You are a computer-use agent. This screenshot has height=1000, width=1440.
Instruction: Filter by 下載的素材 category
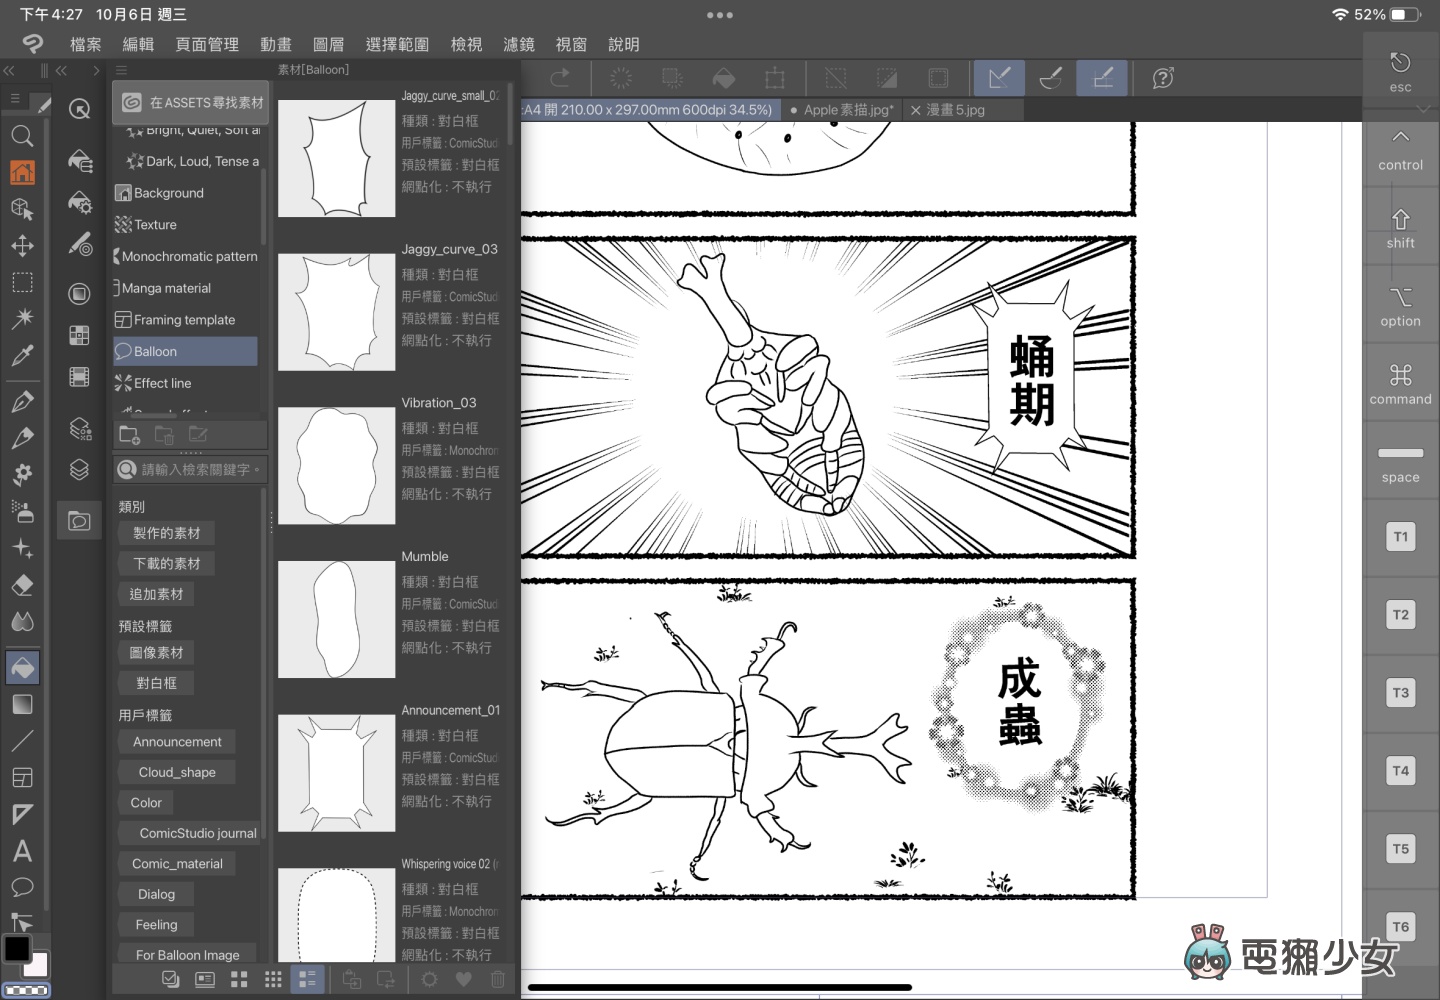[x=167, y=564]
